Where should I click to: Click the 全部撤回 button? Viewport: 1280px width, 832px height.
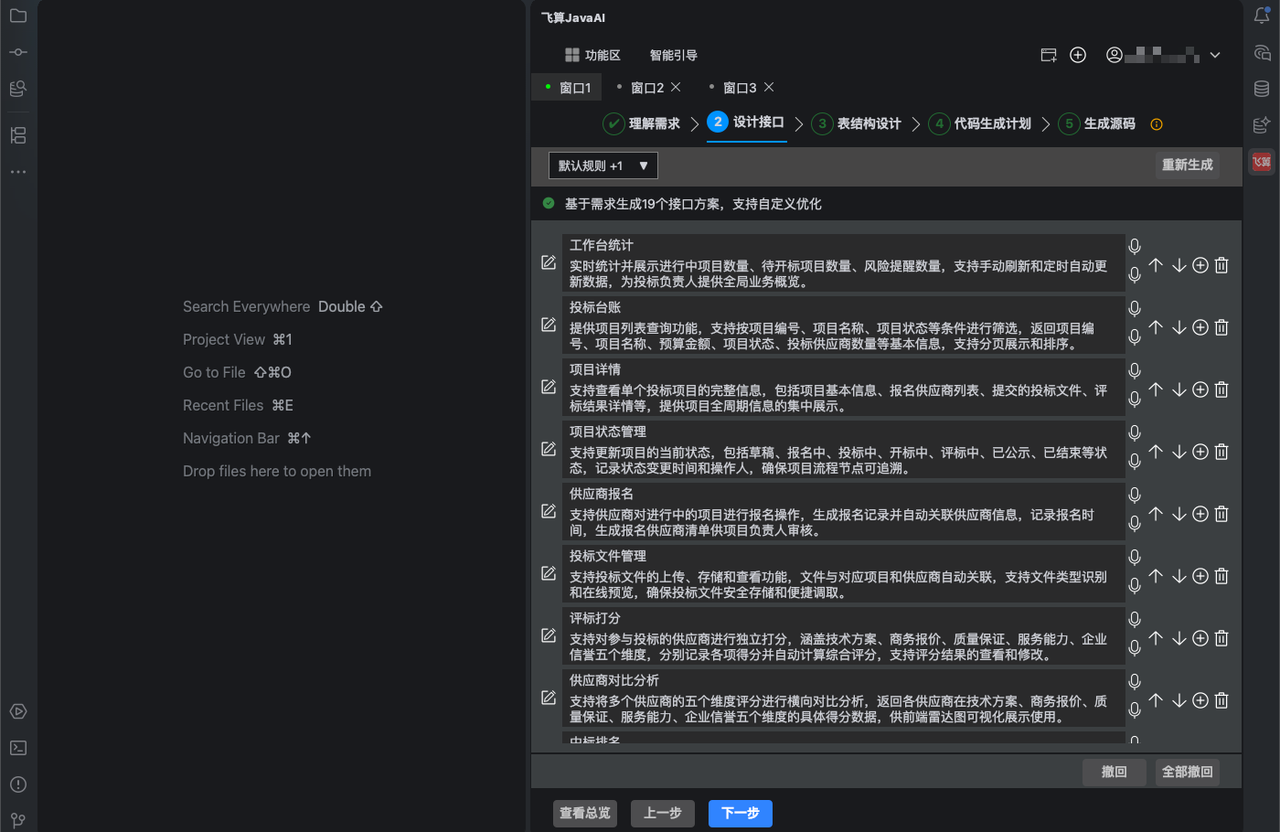1187,772
